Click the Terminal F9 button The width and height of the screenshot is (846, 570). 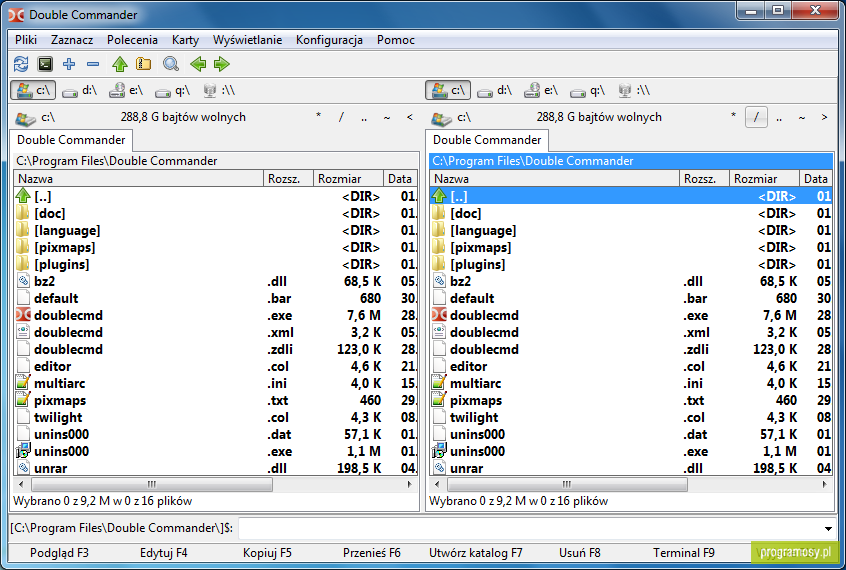click(684, 553)
